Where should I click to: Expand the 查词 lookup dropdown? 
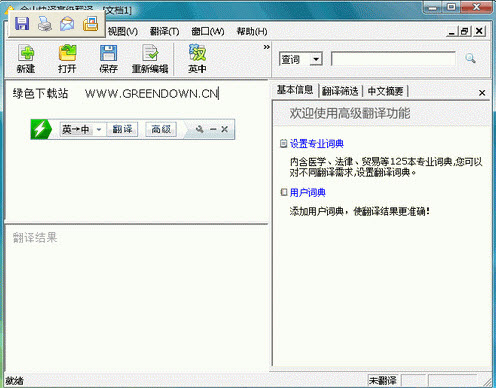316,59
